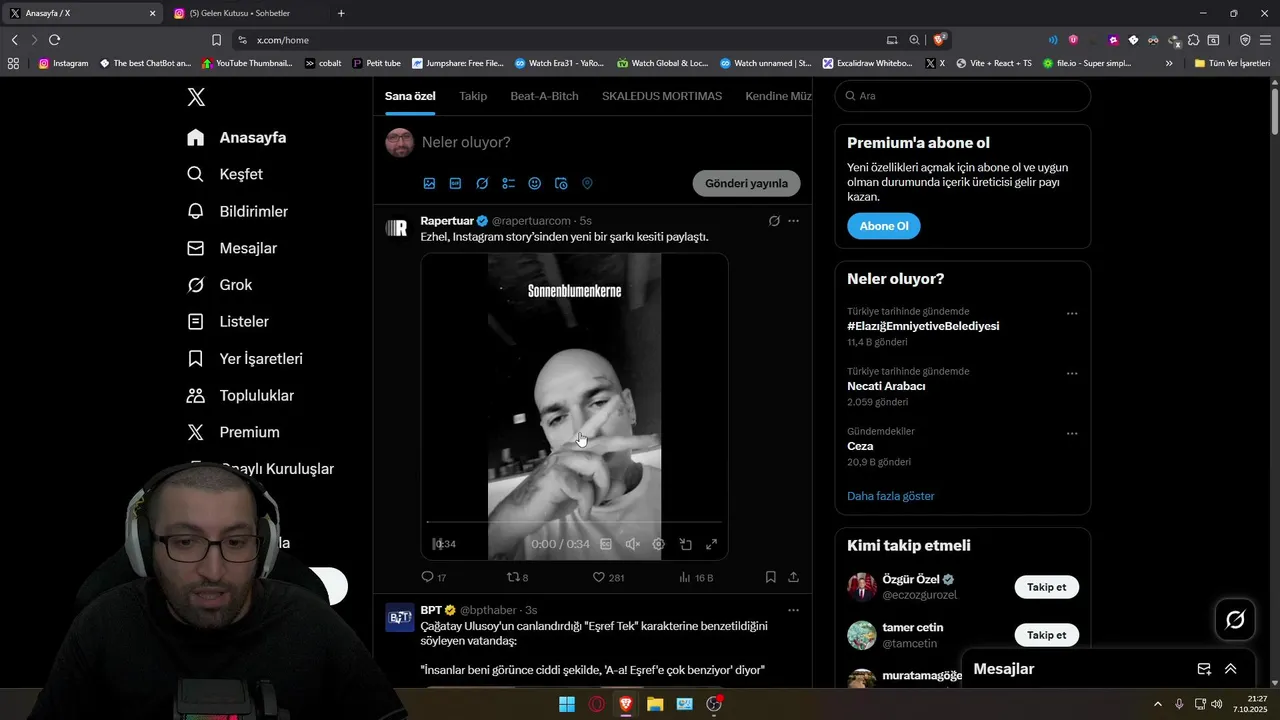Open the more menu on Rapertuar post

pos(794,220)
